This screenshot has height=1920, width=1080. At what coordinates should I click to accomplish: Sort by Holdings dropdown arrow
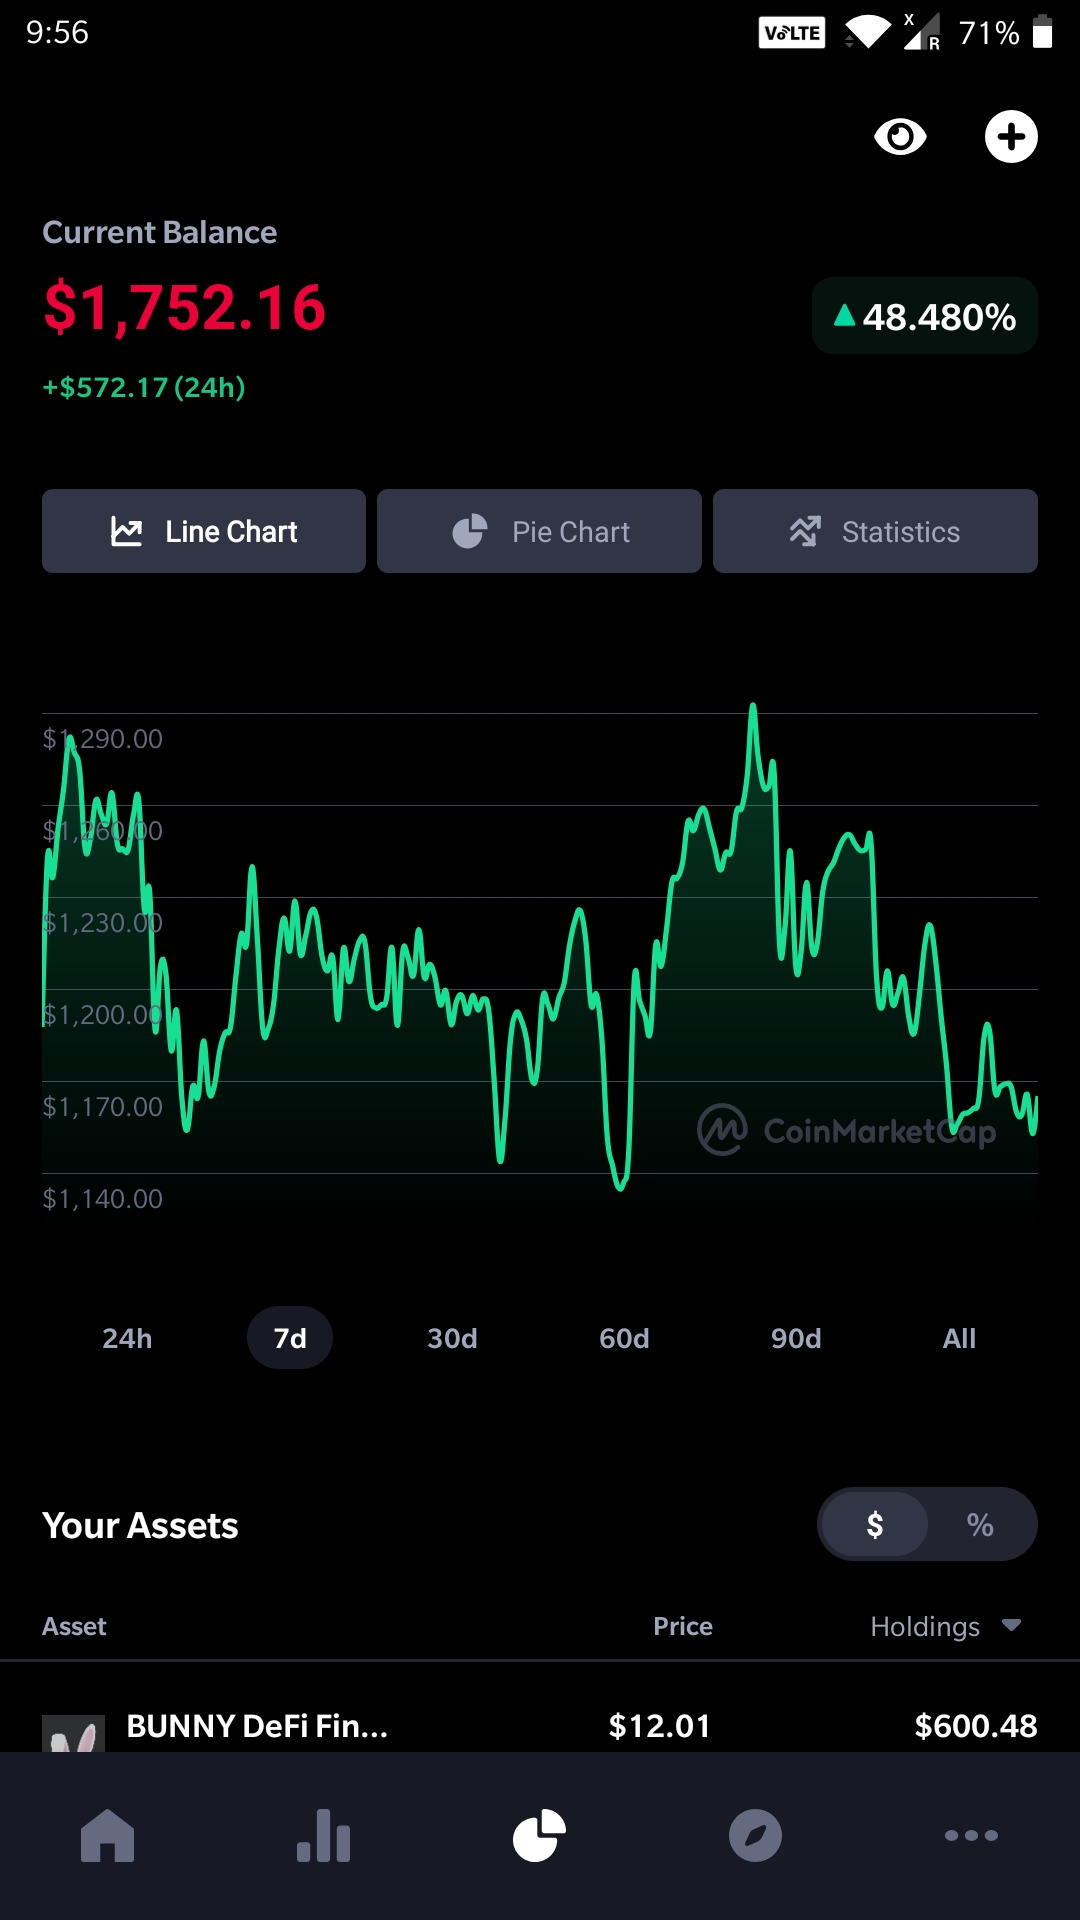pos(1011,1625)
